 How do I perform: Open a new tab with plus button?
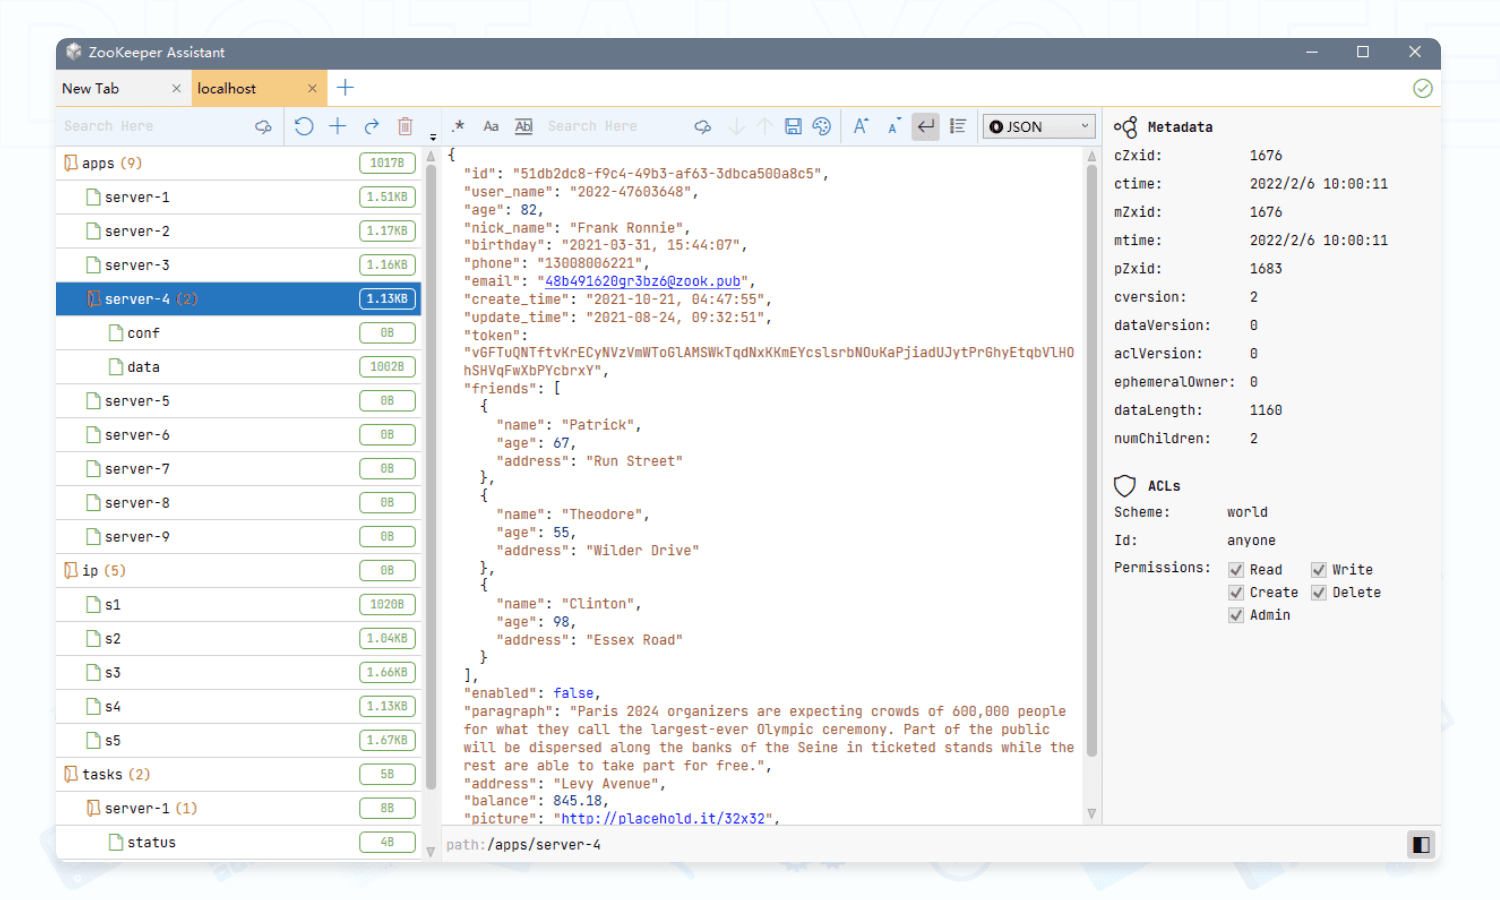pos(345,88)
